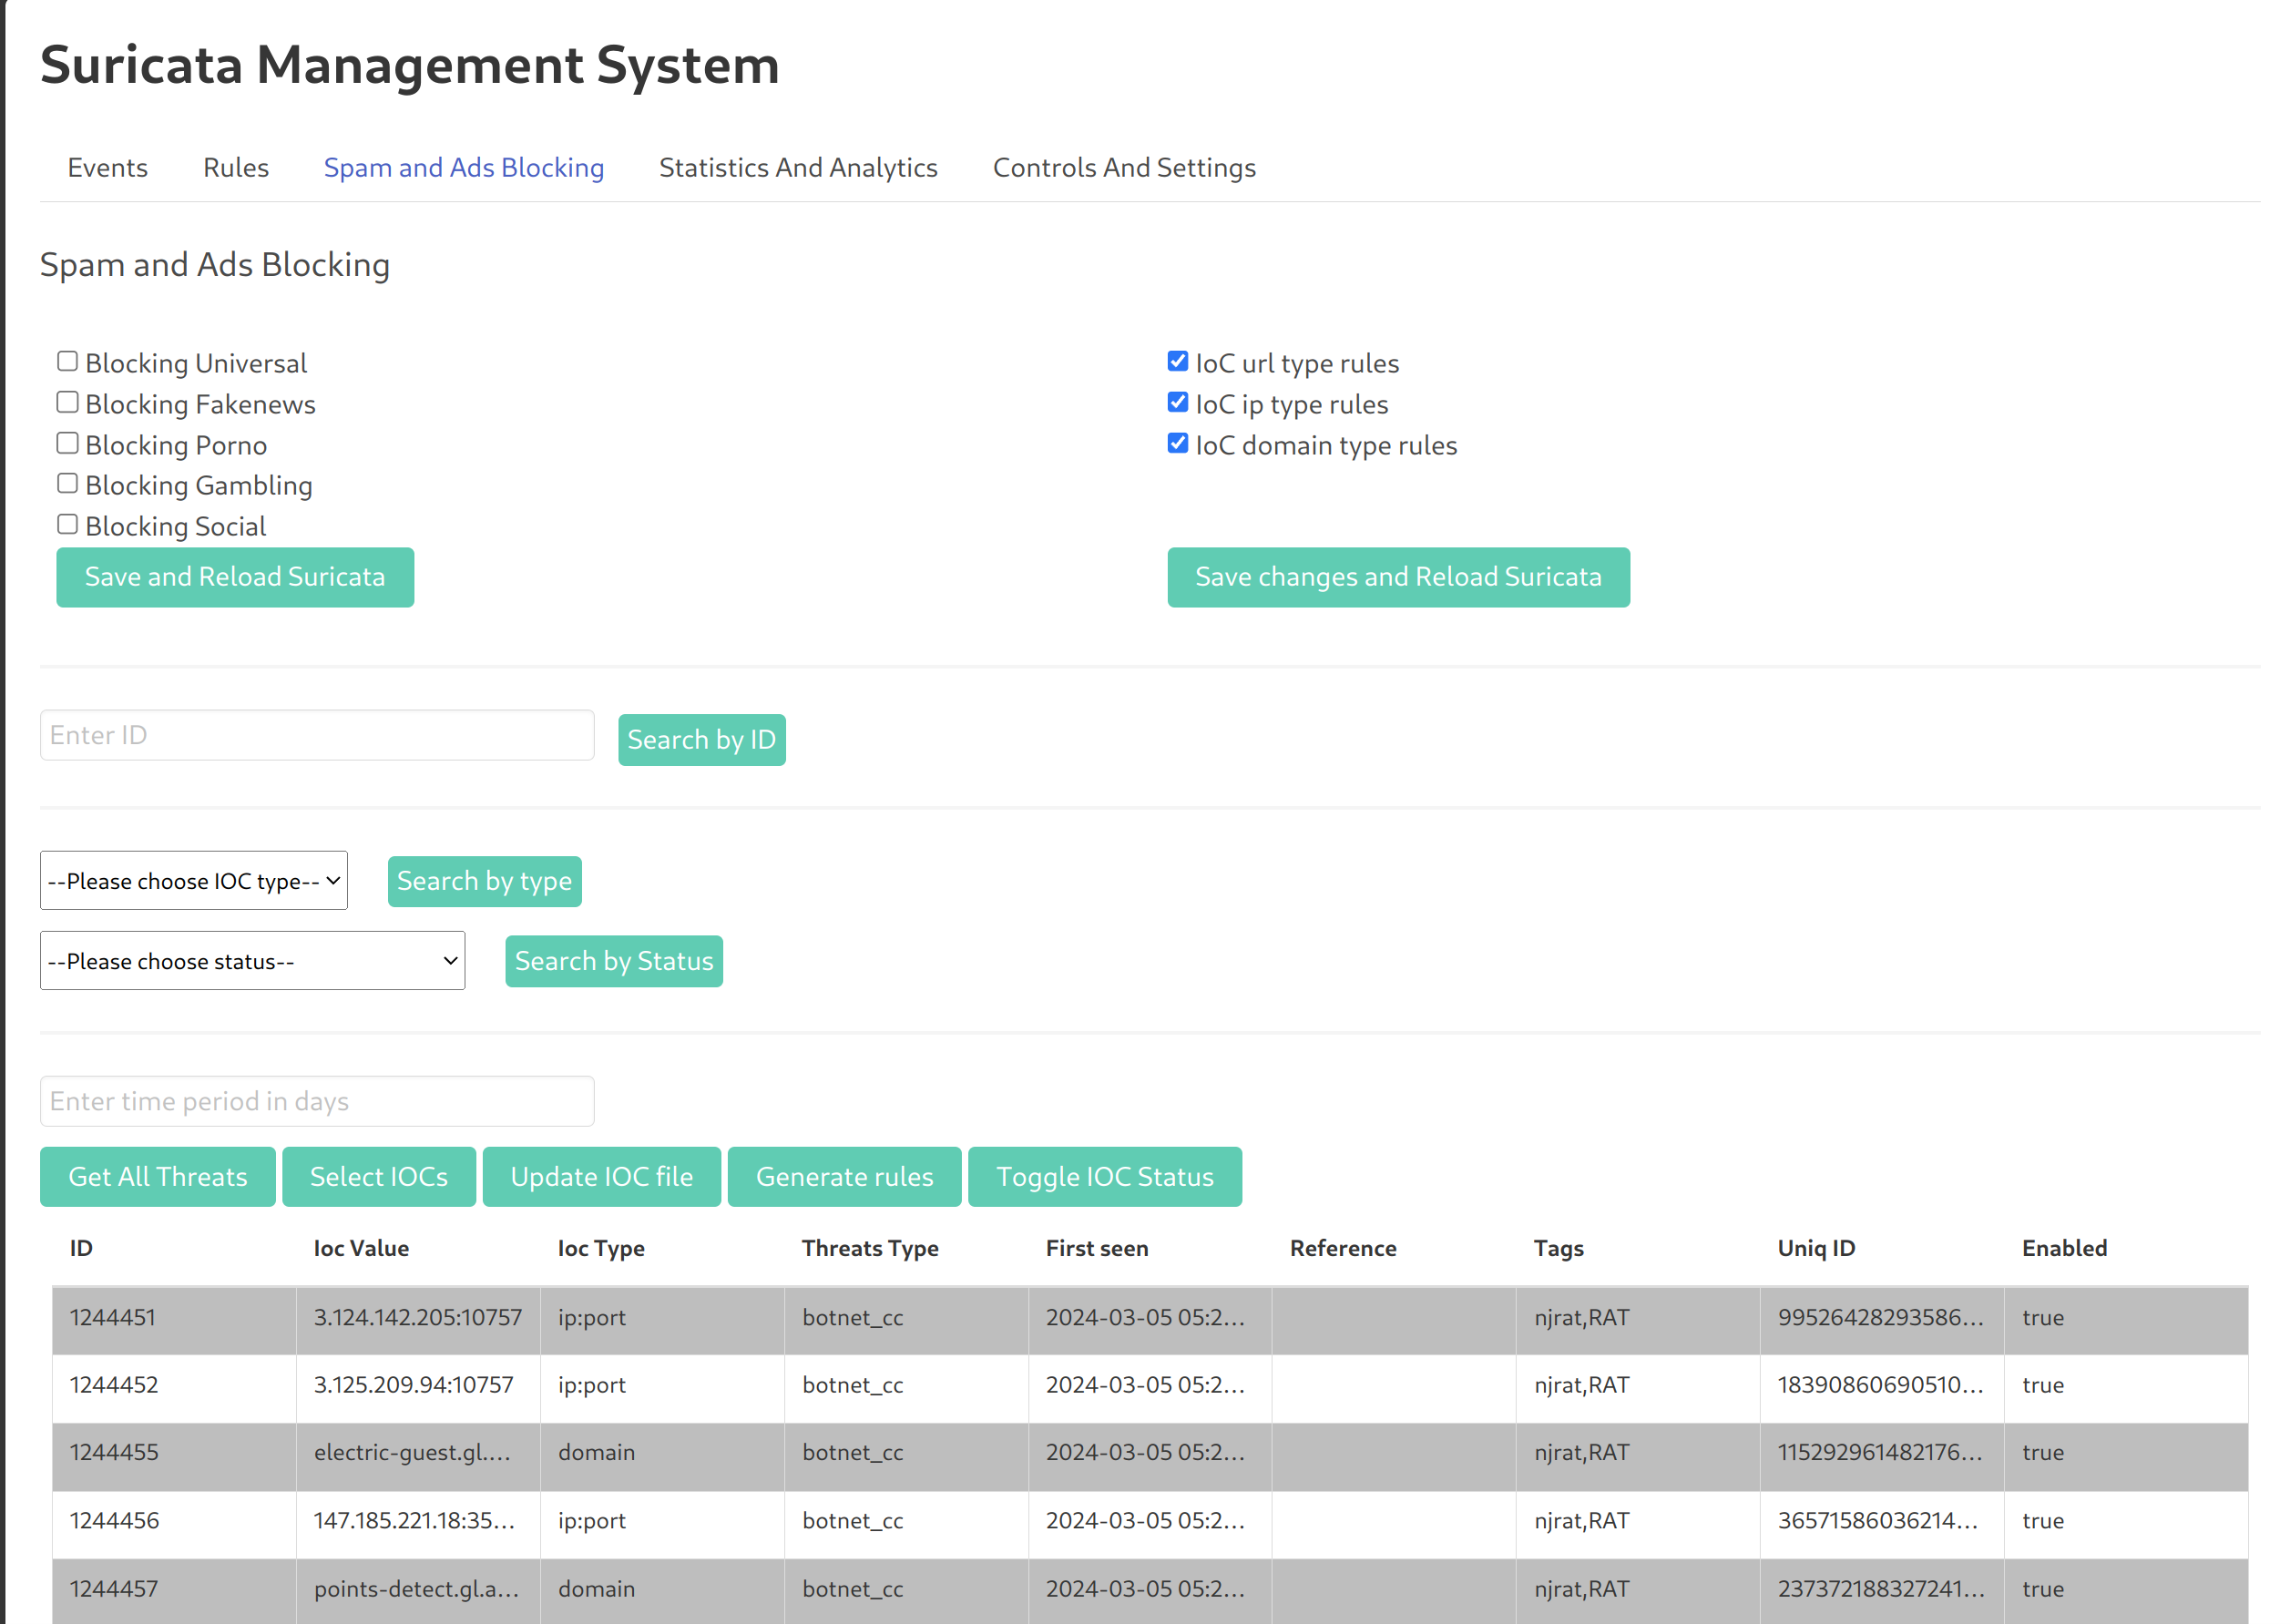
Task: Click Uniq ID 36571586036214...
Action: pyautogui.click(x=1878, y=1520)
